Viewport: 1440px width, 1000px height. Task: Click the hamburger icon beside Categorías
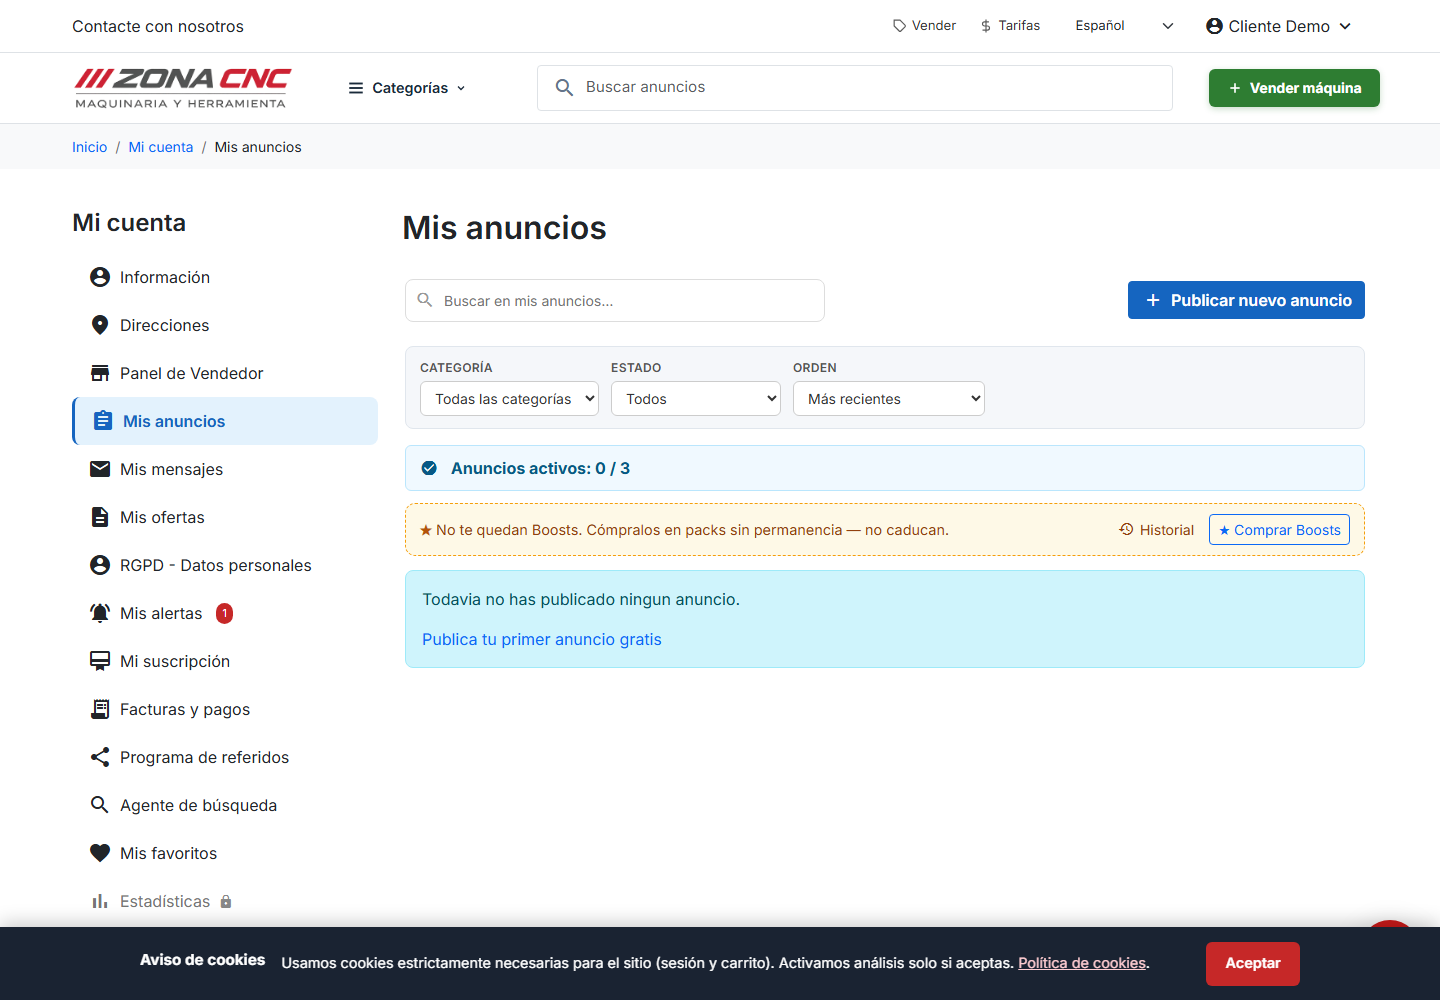(x=356, y=88)
